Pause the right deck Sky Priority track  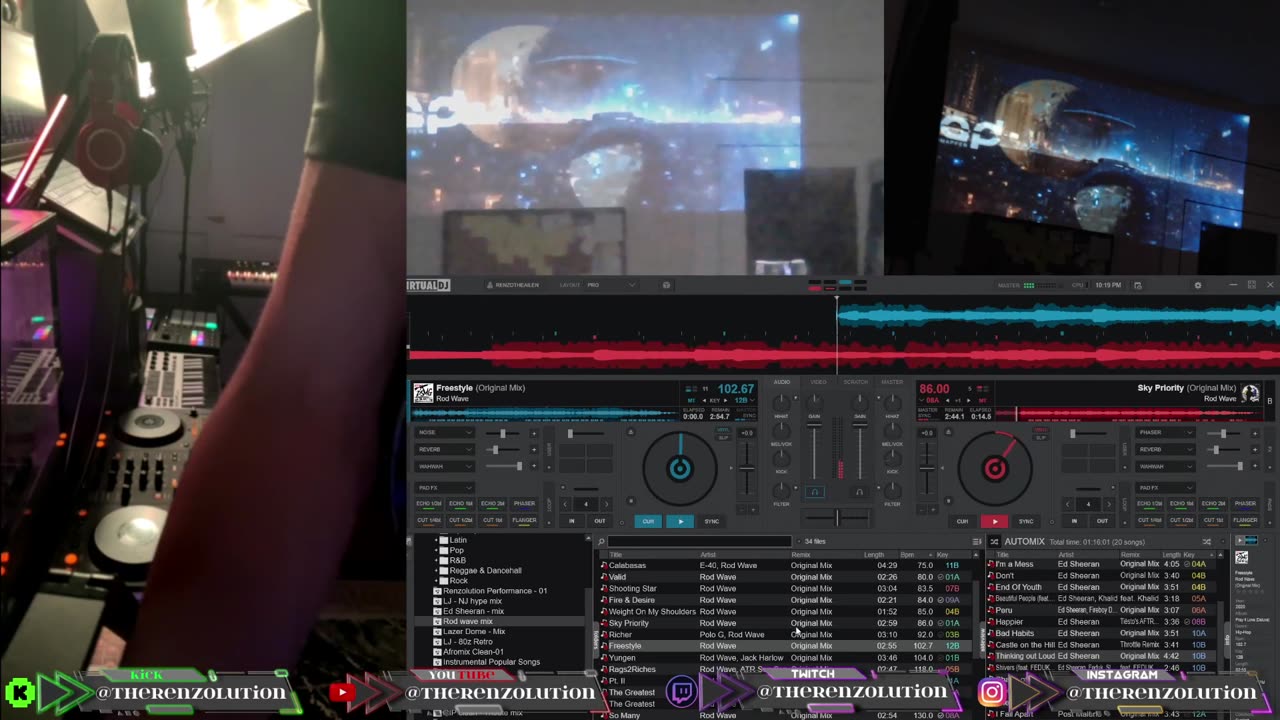tap(994, 521)
